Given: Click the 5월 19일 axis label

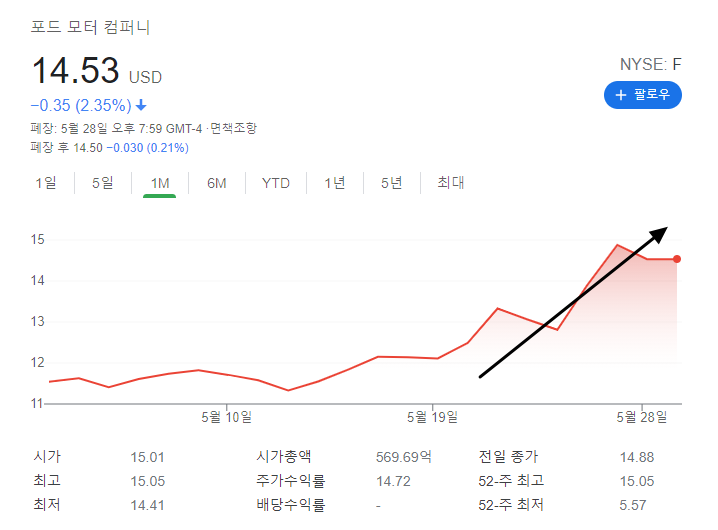Looking at the screenshot, I should tap(433, 417).
